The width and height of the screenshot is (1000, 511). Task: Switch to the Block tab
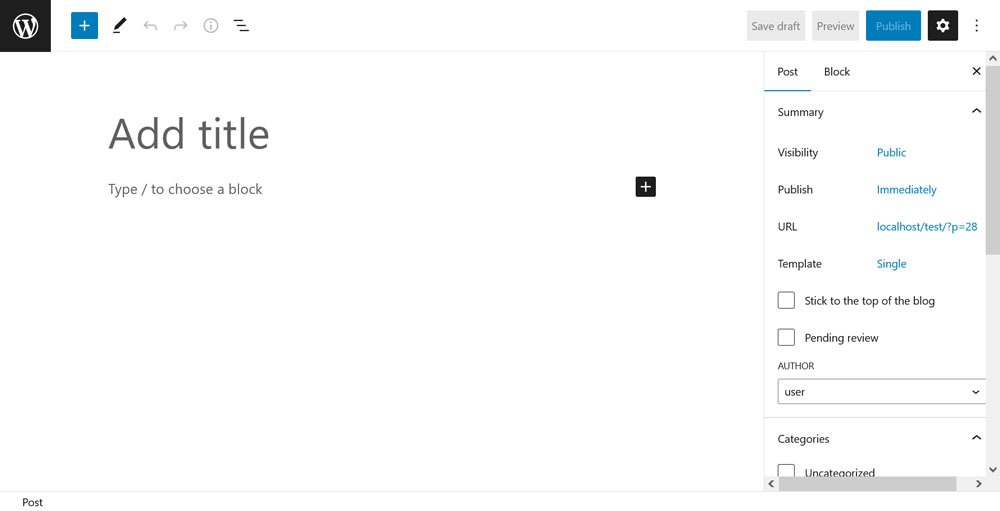[x=837, y=71]
